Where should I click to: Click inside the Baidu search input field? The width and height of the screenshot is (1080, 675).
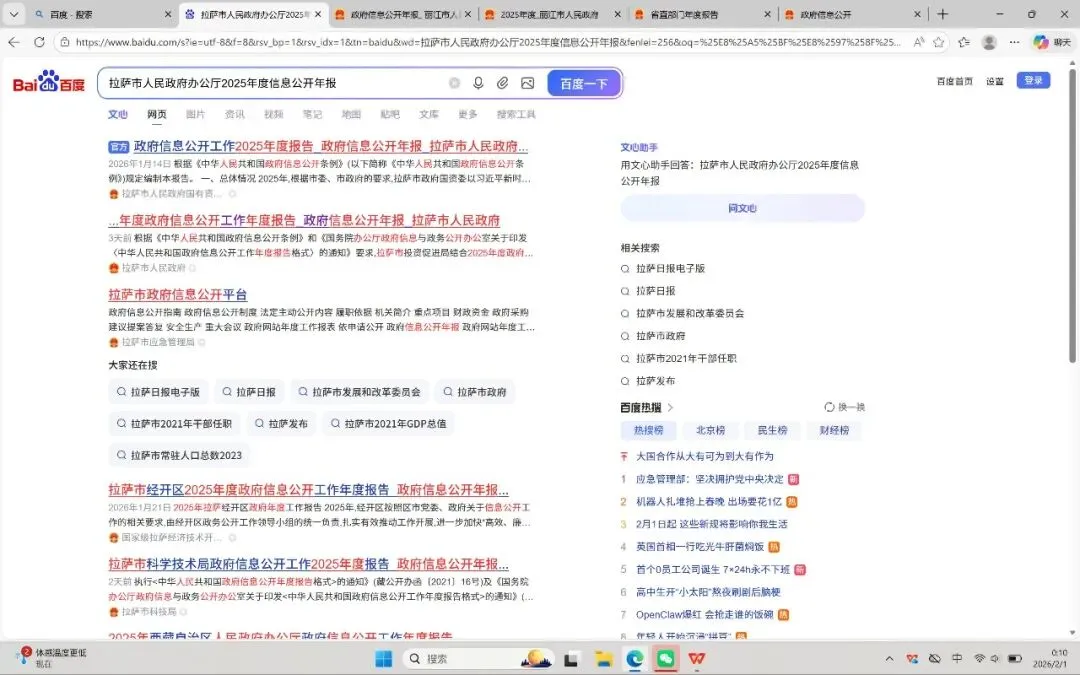click(276, 83)
